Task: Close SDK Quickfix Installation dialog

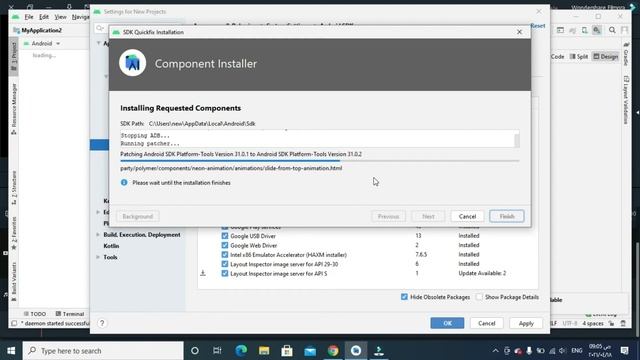Action: click(x=519, y=32)
